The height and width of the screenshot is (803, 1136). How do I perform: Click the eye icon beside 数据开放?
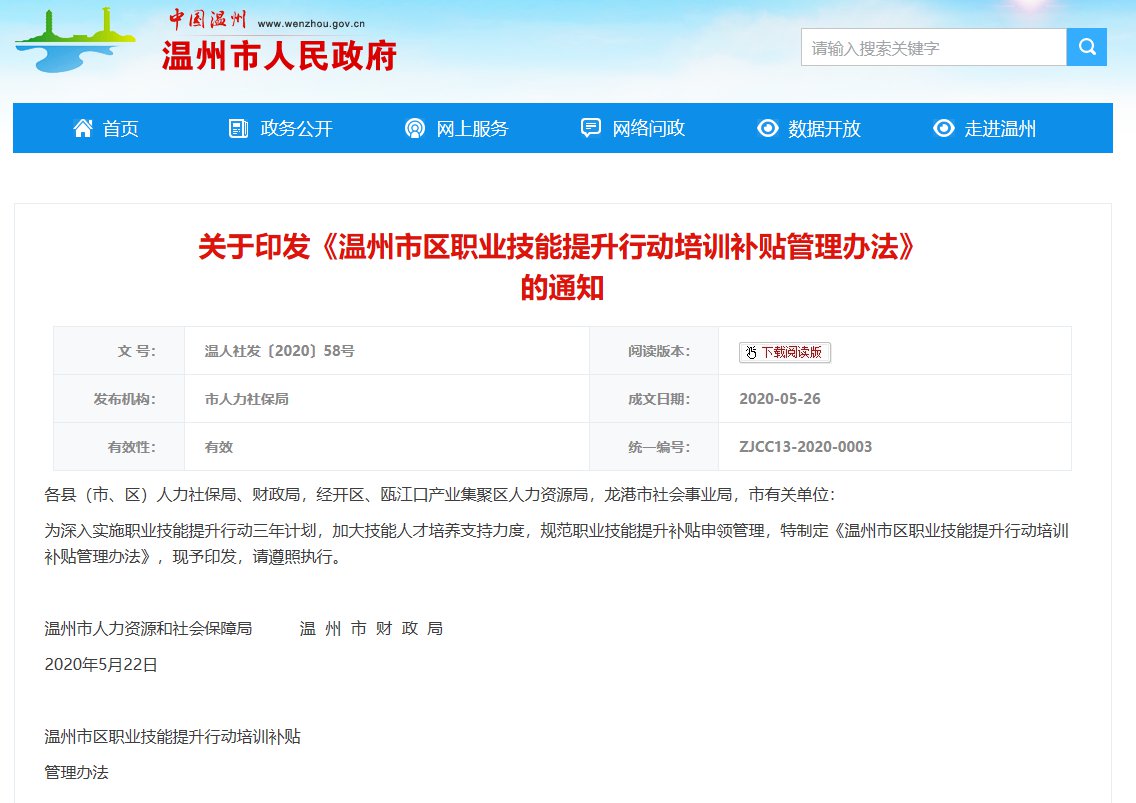[x=767, y=128]
